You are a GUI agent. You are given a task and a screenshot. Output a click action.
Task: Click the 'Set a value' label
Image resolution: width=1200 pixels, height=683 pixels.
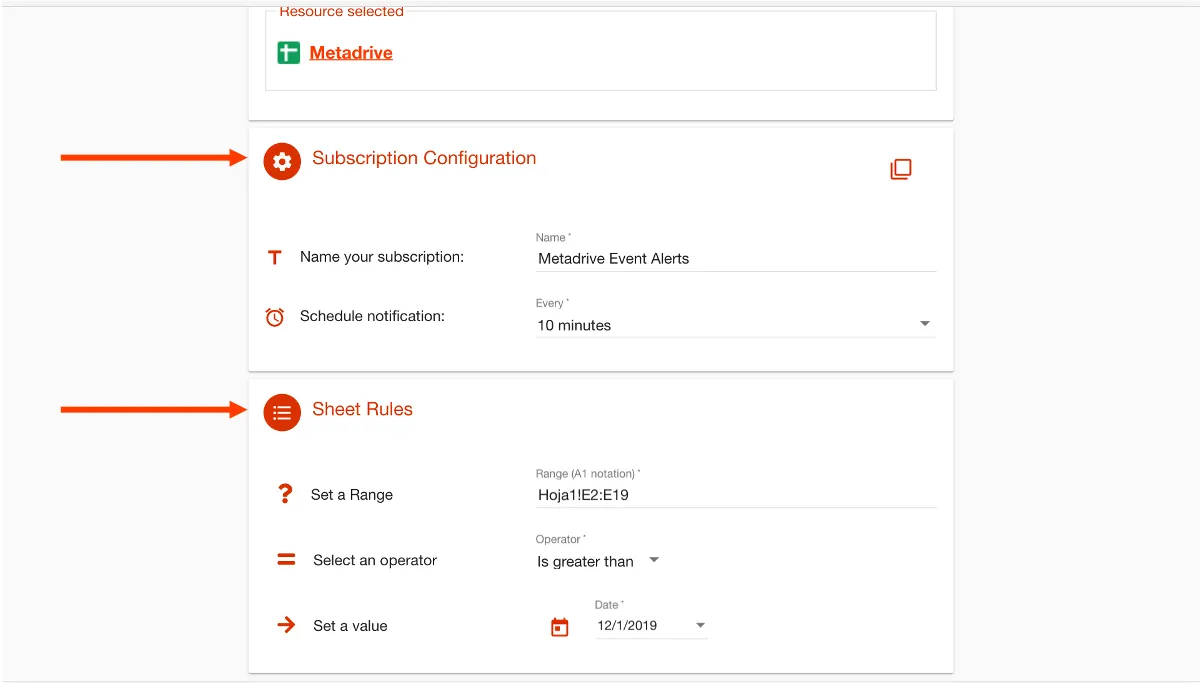tap(350, 626)
